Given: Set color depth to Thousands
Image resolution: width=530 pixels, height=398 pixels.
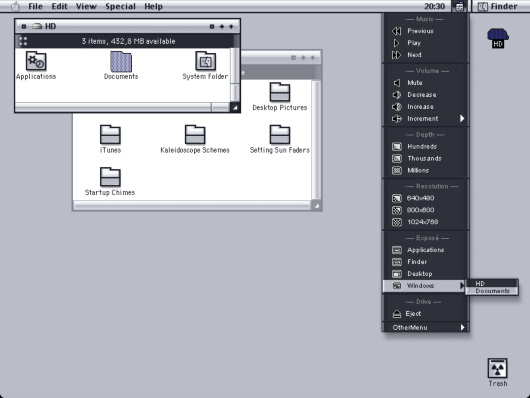Looking at the screenshot, I should point(425,158).
